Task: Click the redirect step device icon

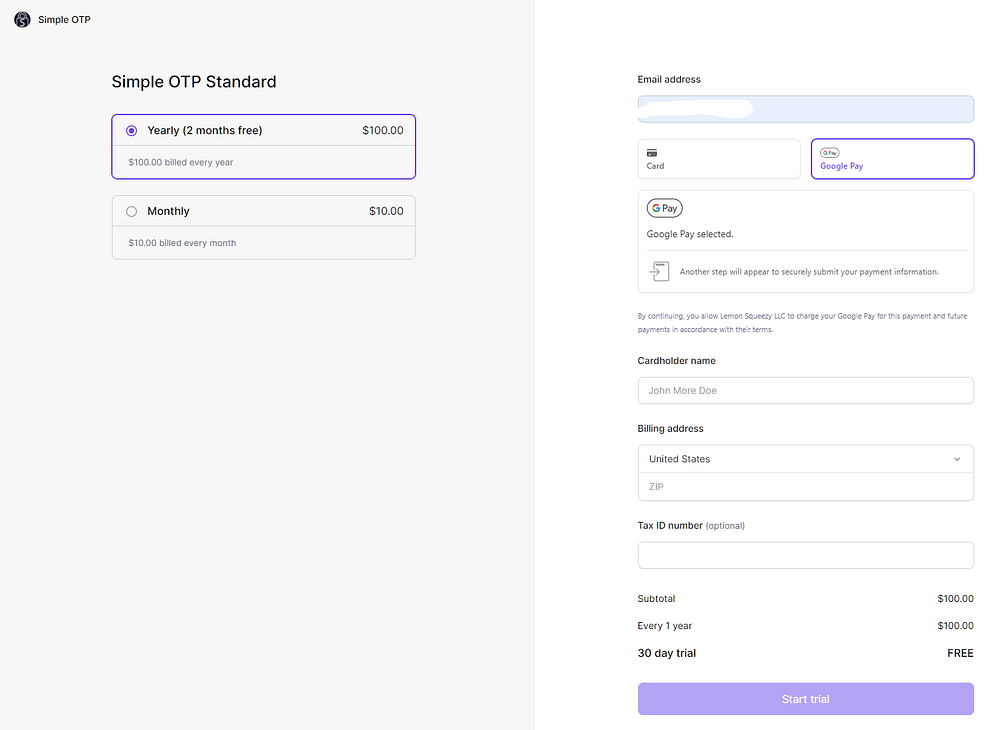Action: pyautogui.click(x=659, y=271)
